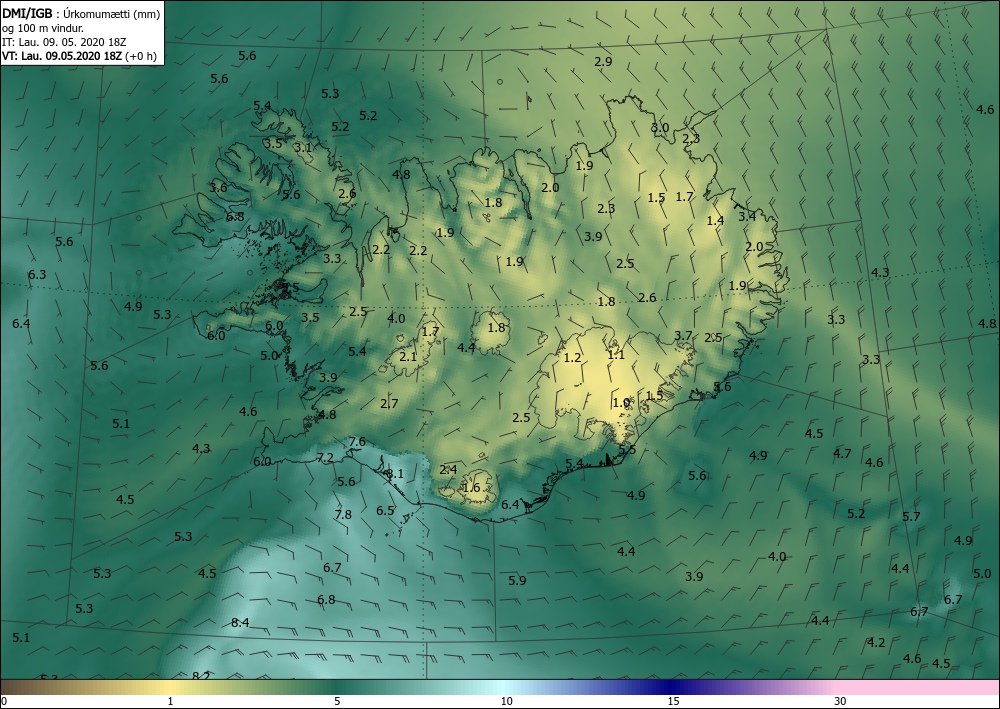Select the 3.1 value in the Westfjords
The image size is (1000, 709).
point(303,148)
